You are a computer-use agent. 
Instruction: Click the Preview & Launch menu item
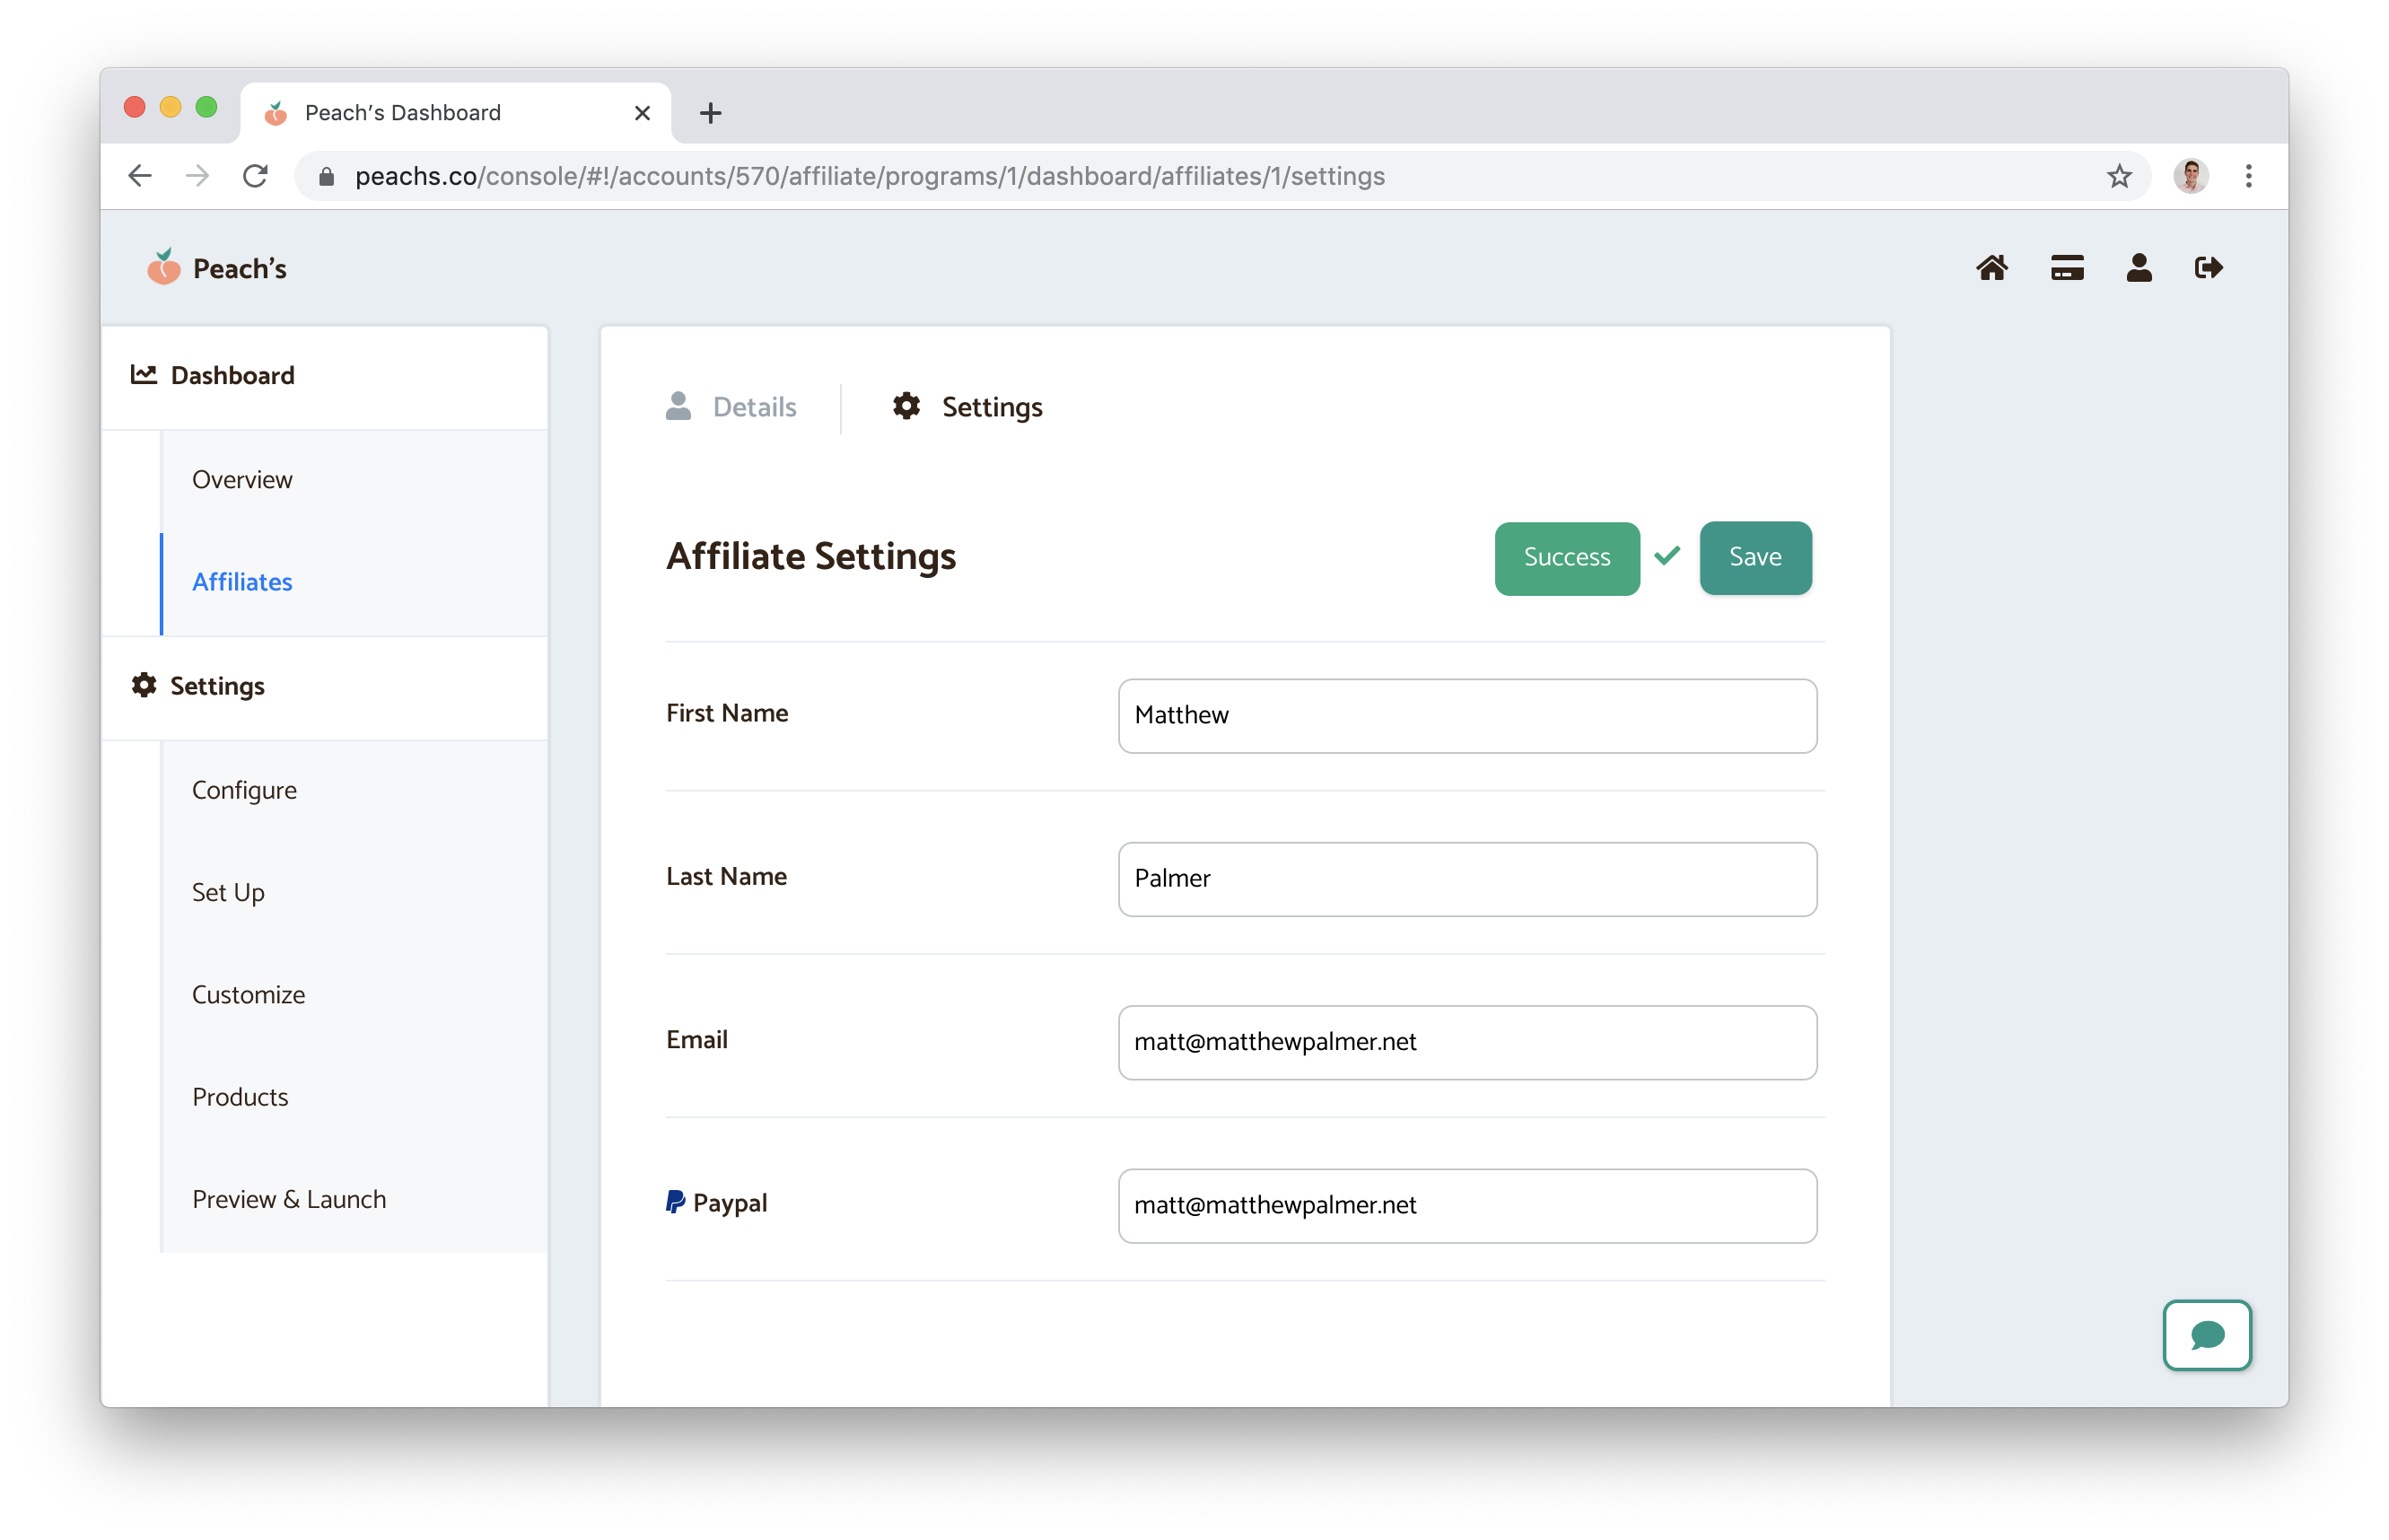291,1199
